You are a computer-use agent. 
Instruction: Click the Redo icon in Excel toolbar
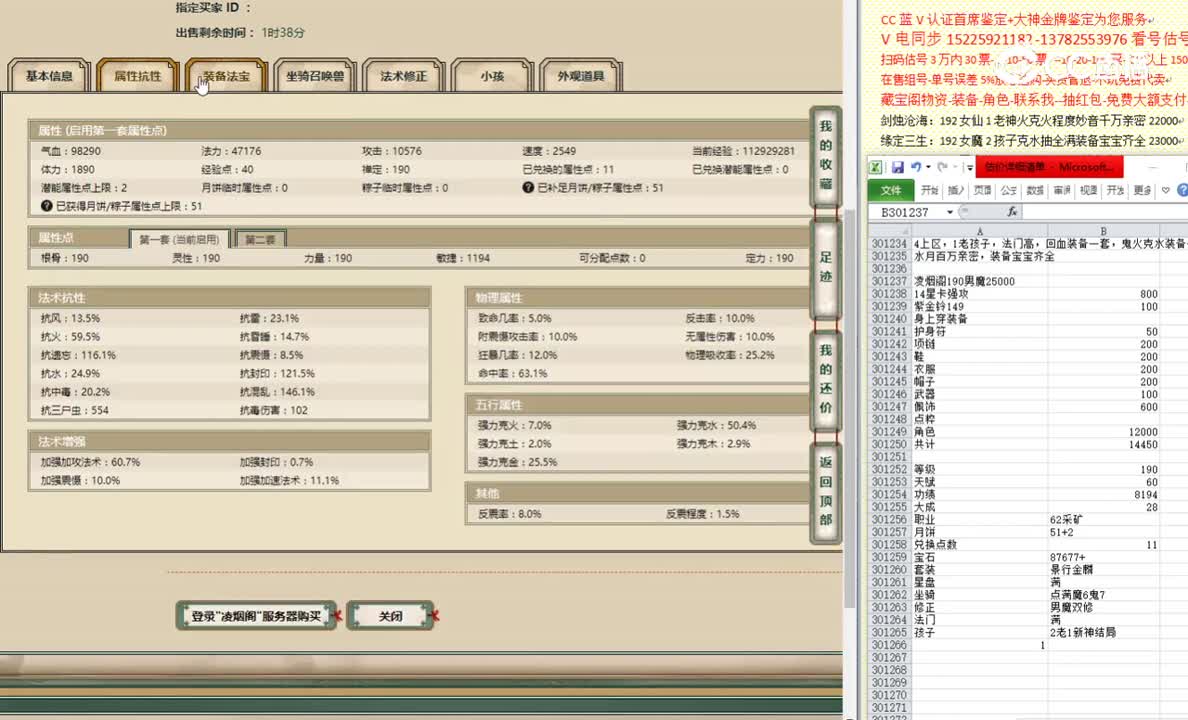click(x=942, y=167)
